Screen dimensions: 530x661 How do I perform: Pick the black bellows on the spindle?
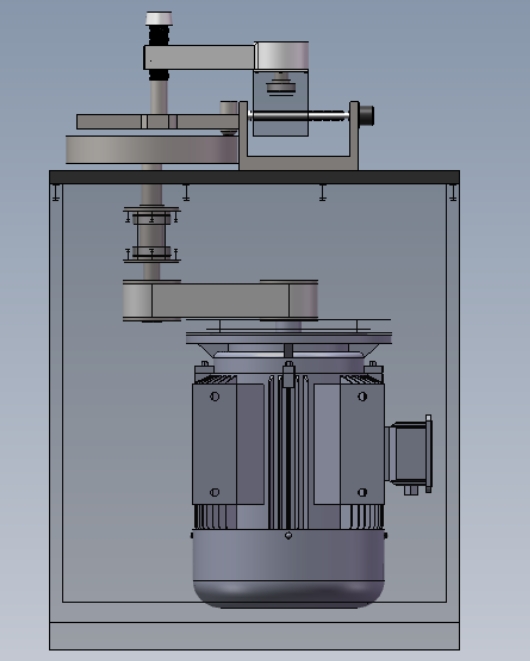[x=159, y=35]
